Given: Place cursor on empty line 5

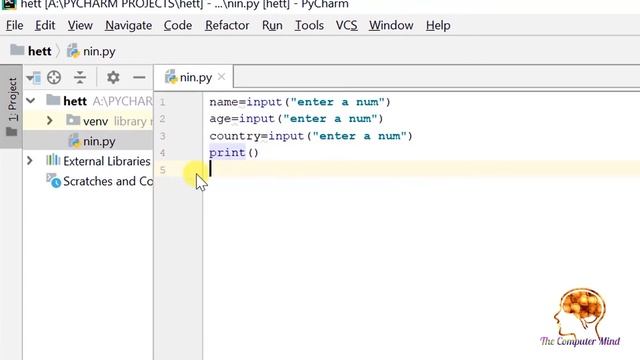Looking at the screenshot, I should (420, 169).
